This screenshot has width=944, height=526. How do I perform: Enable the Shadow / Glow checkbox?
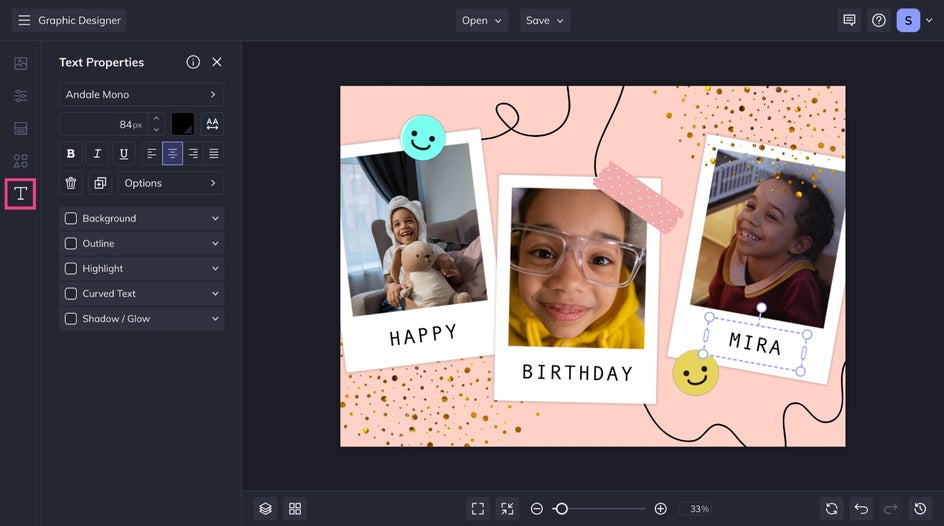click(x=70, y=319)
